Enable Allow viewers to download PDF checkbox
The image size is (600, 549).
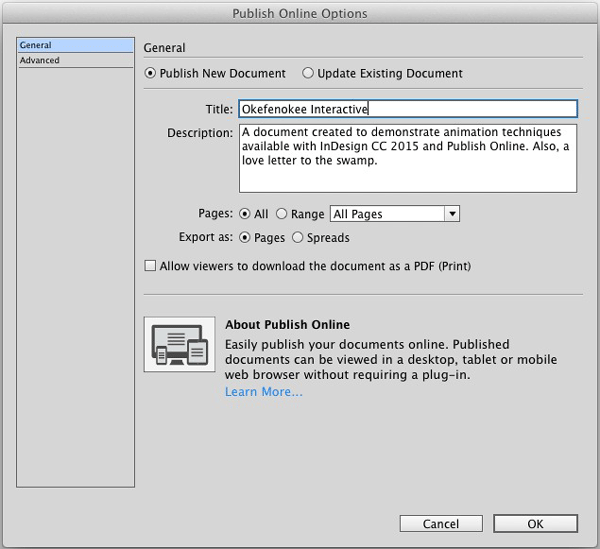(150, 266)
